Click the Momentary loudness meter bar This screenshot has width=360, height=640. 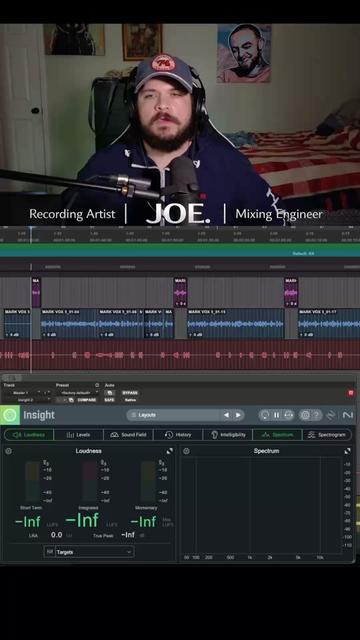(x=148, y=482)
